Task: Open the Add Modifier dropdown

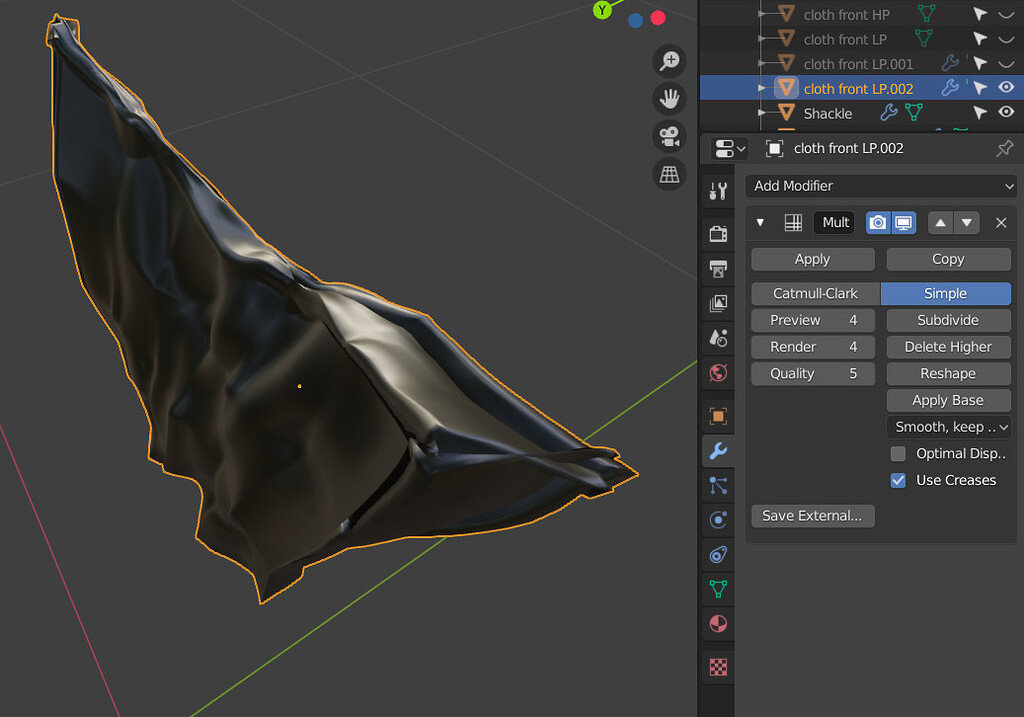Action: (881, 186)
